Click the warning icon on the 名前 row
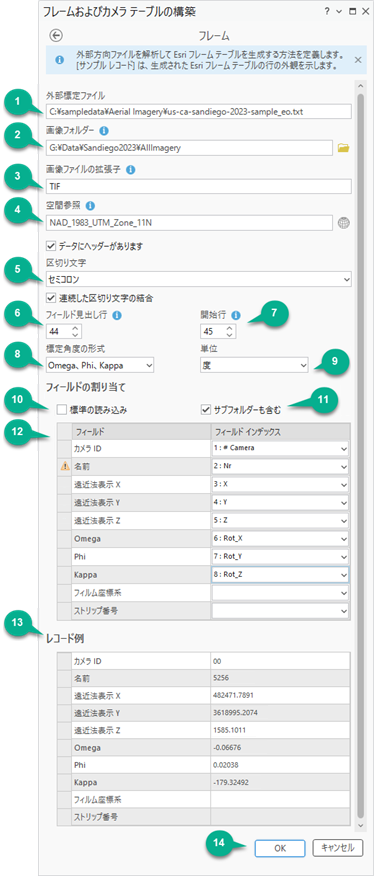 pos(64,466)
